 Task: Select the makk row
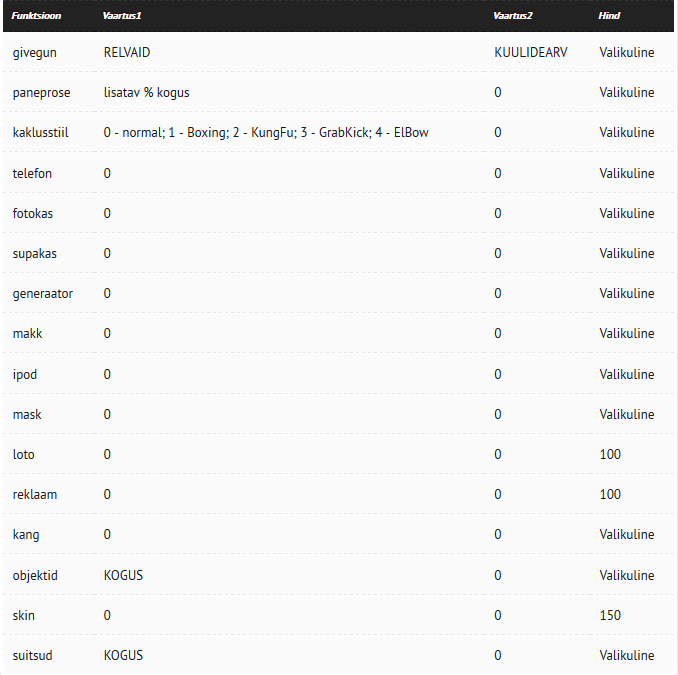[338, 333]
